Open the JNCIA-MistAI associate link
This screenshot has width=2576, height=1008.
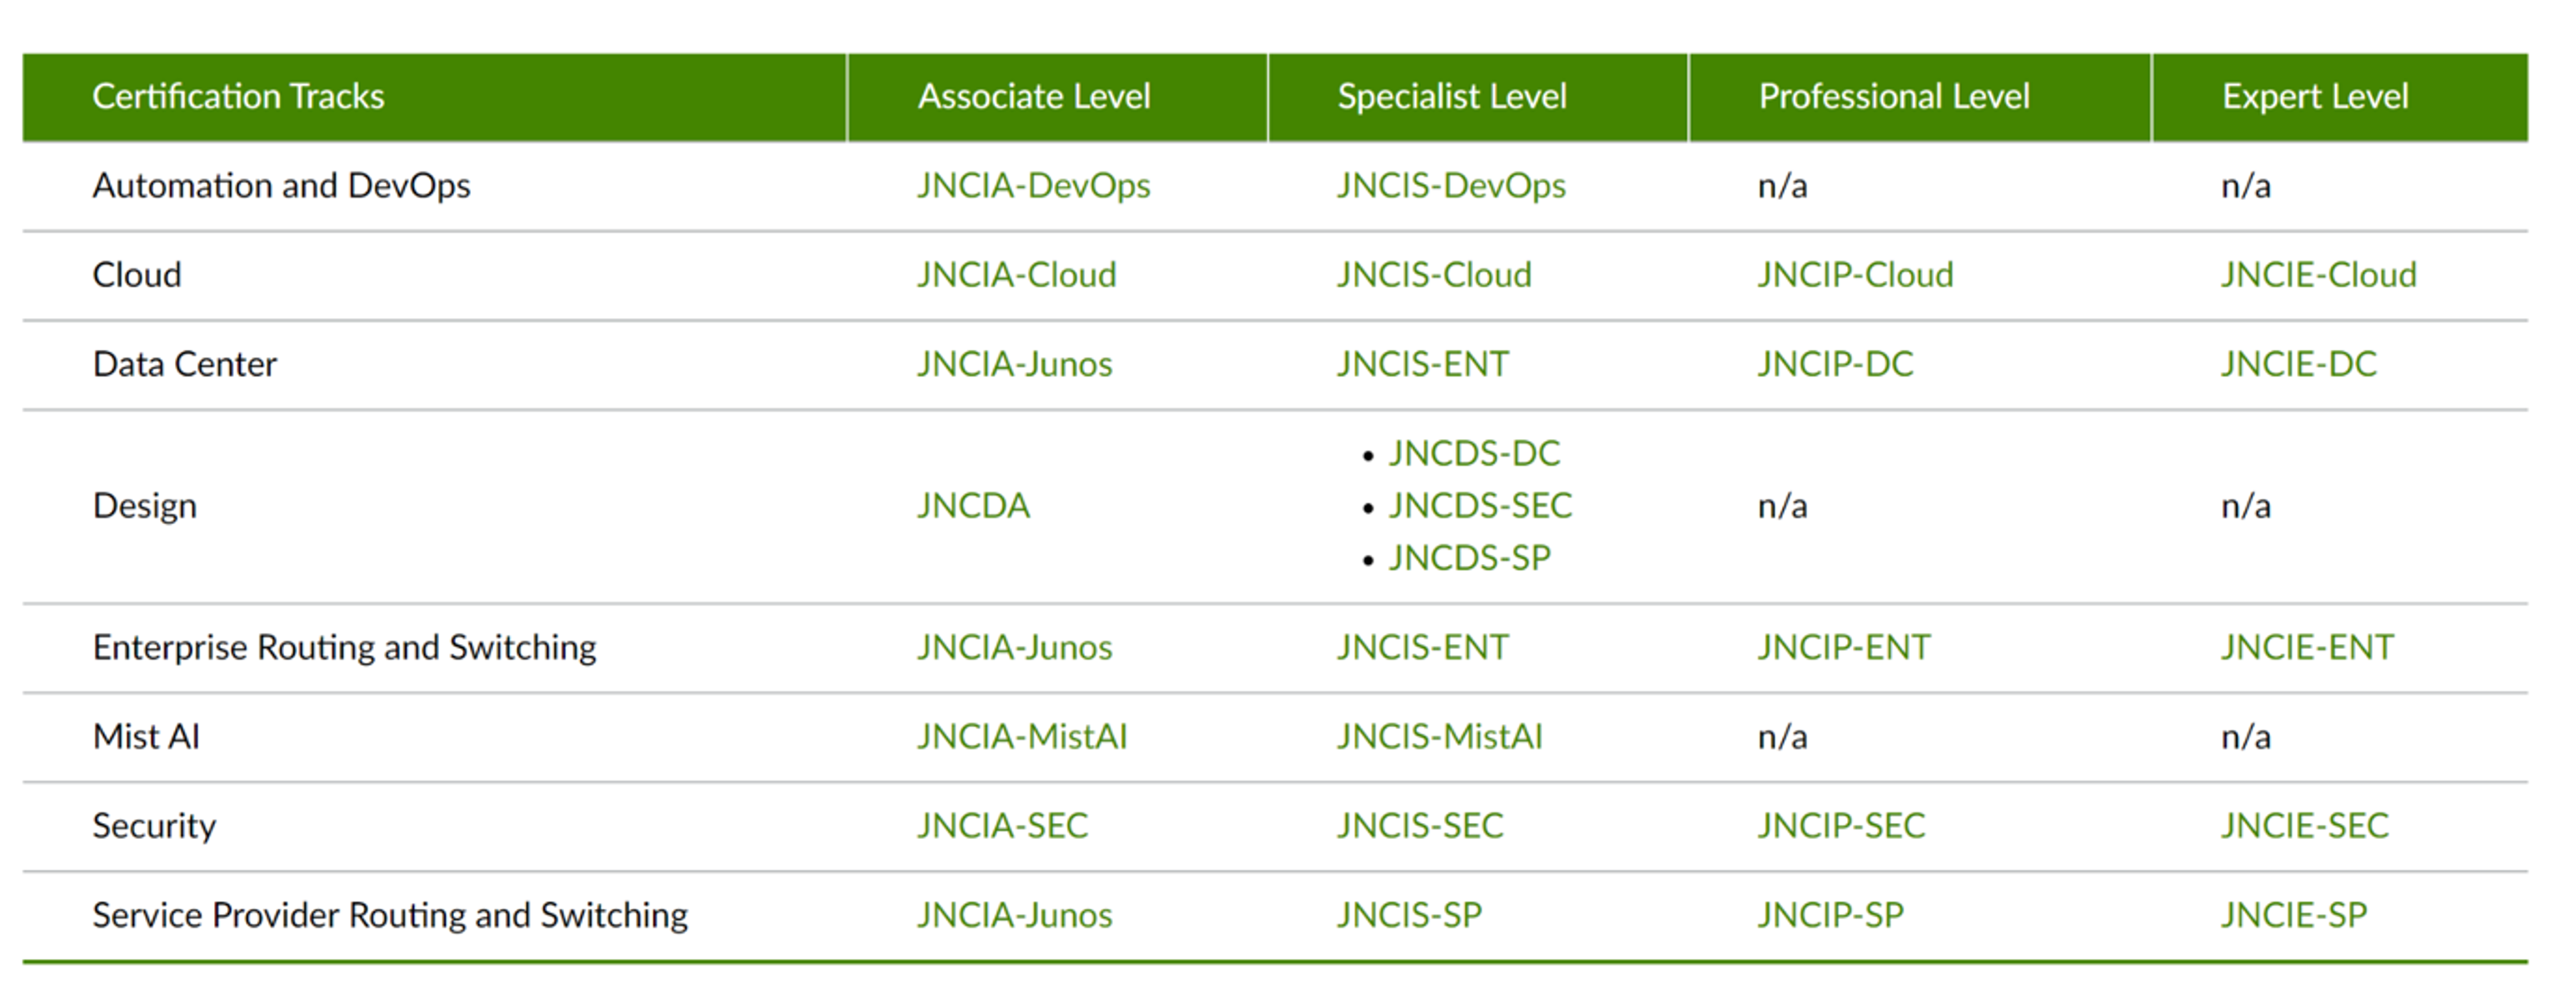tap(1022, 737)
